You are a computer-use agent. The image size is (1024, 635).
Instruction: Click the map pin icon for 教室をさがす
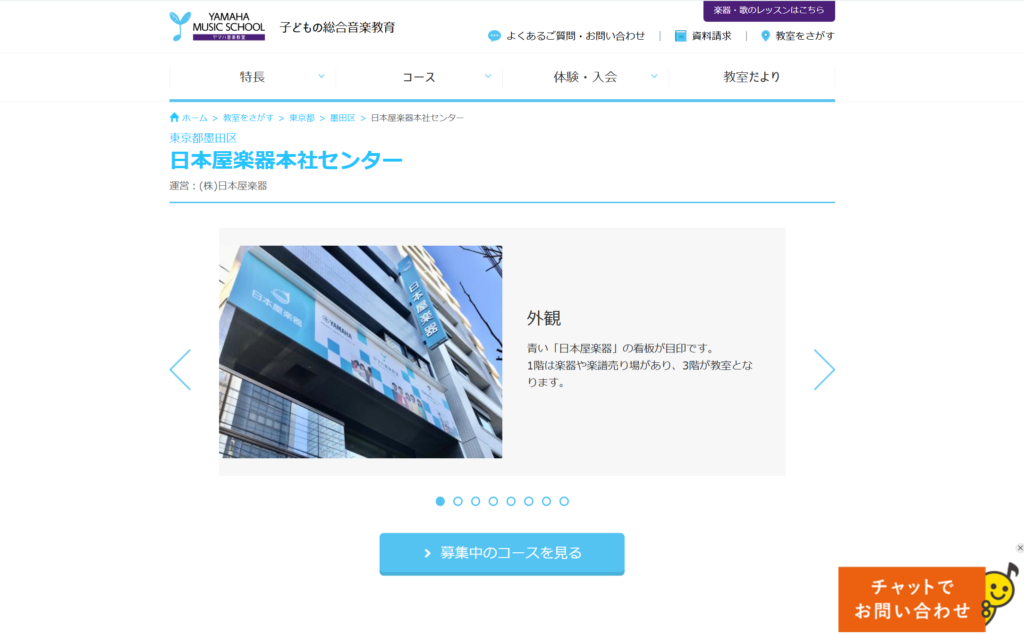765,36
